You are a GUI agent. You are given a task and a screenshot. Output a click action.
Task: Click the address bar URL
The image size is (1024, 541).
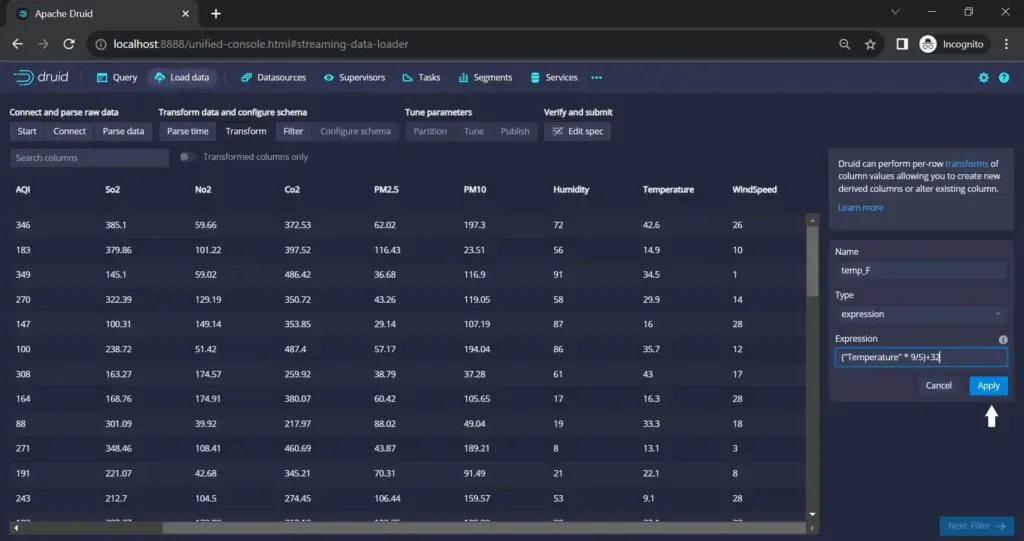[x=261, y=44]
